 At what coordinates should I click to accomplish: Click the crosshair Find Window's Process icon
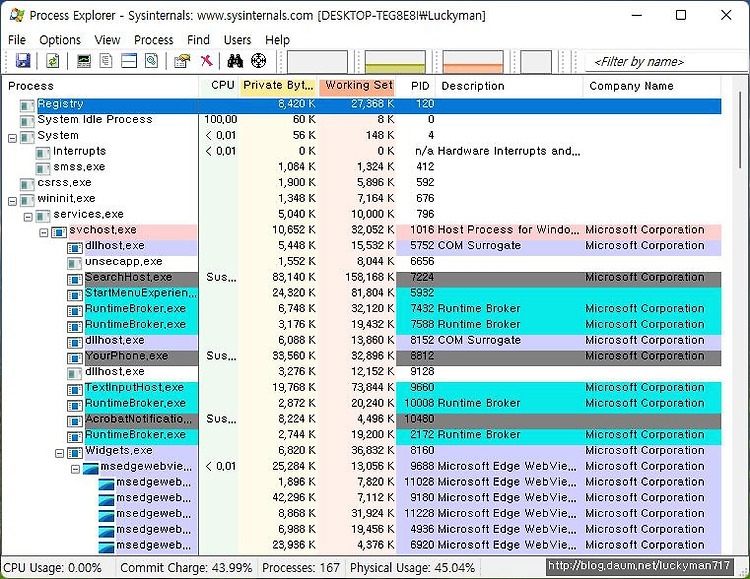258,61
